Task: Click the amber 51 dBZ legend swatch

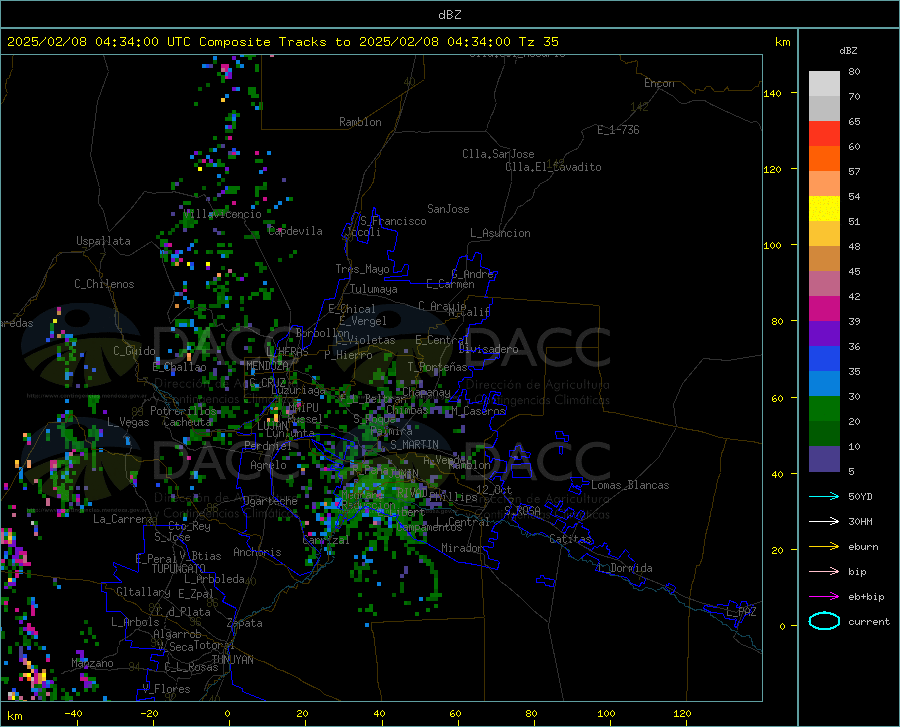Action: [824, 234]
